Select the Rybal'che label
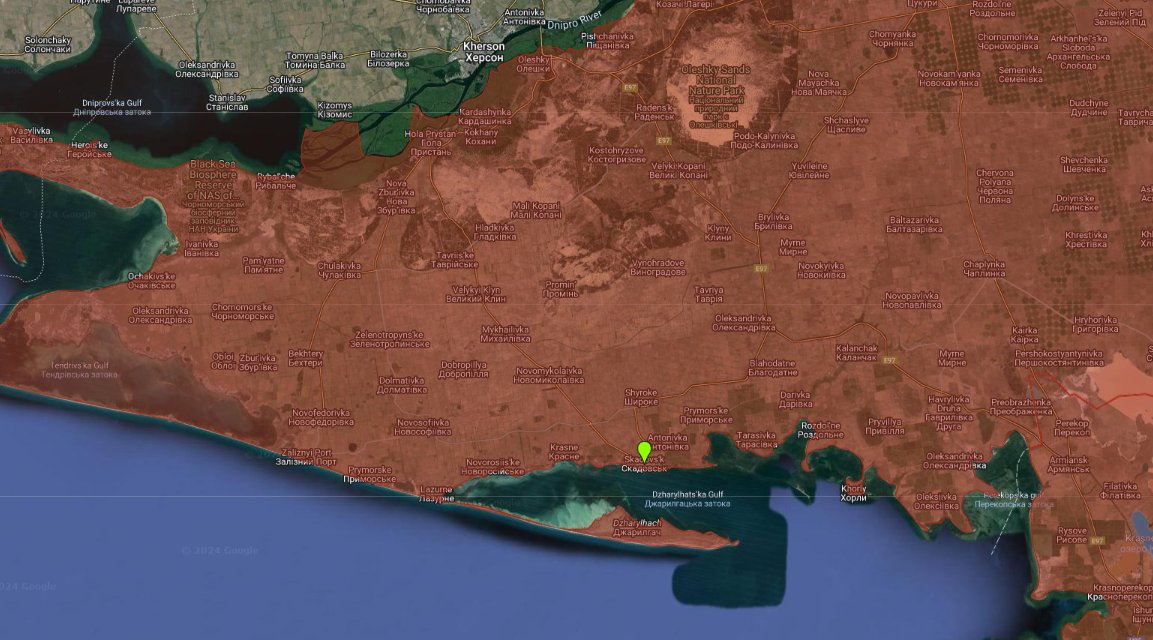This screenshot has width=1153, height=640. [x=276, y=181]
